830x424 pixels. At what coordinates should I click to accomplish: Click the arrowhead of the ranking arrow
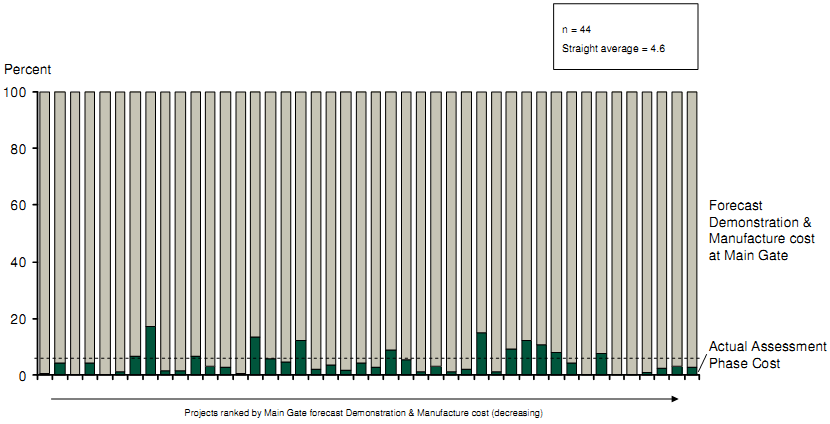(677, 398)
